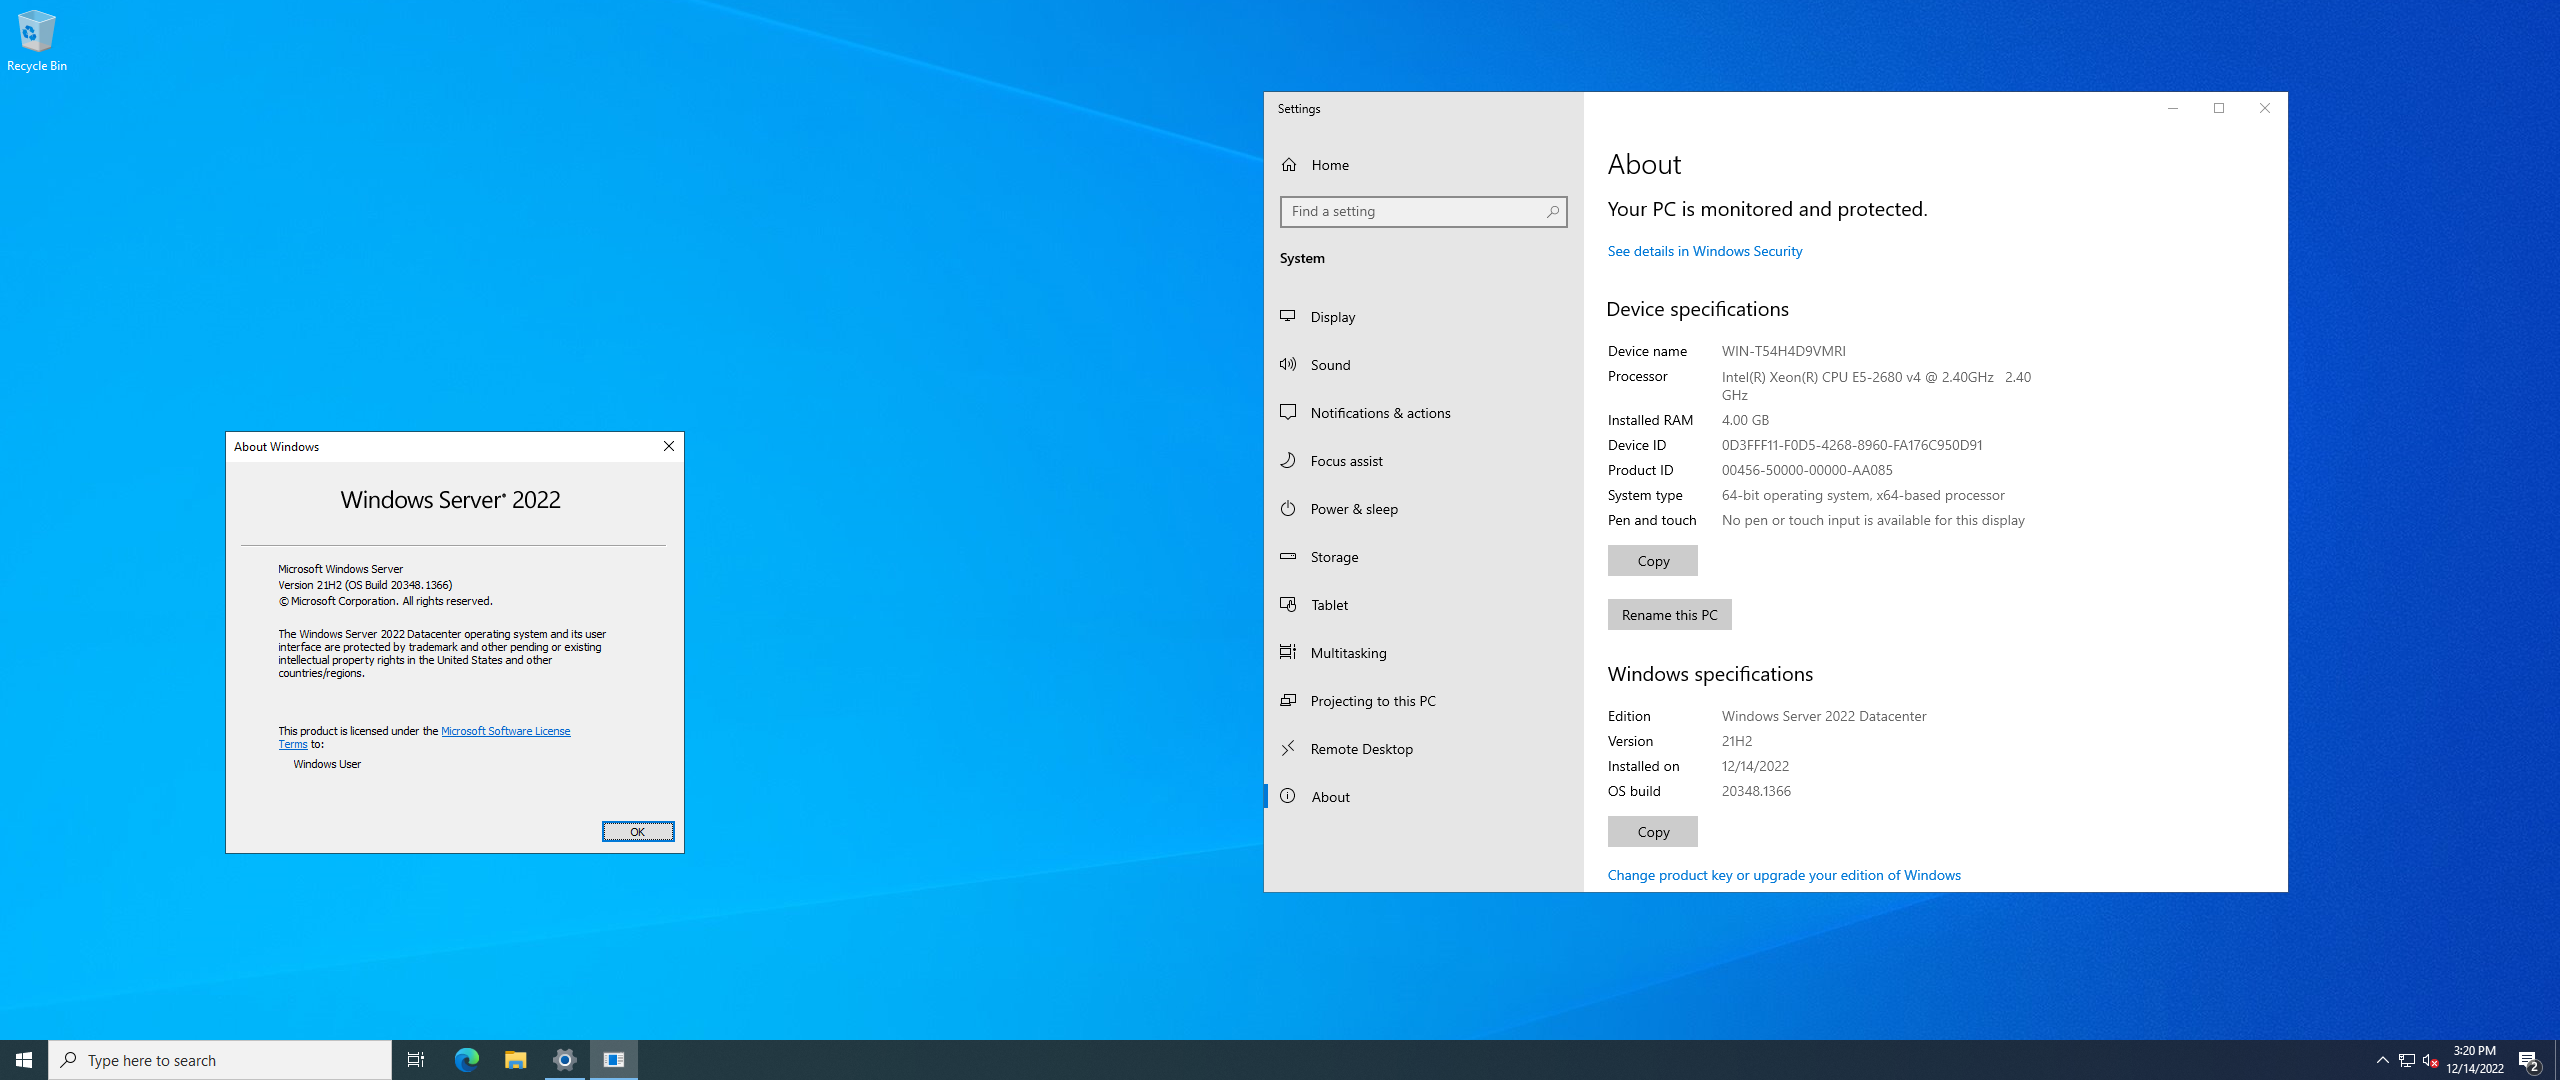Click the Find a setting search box
Image resolution: width=2560 pixels, height=1080 pixels.
[1423, 211]
